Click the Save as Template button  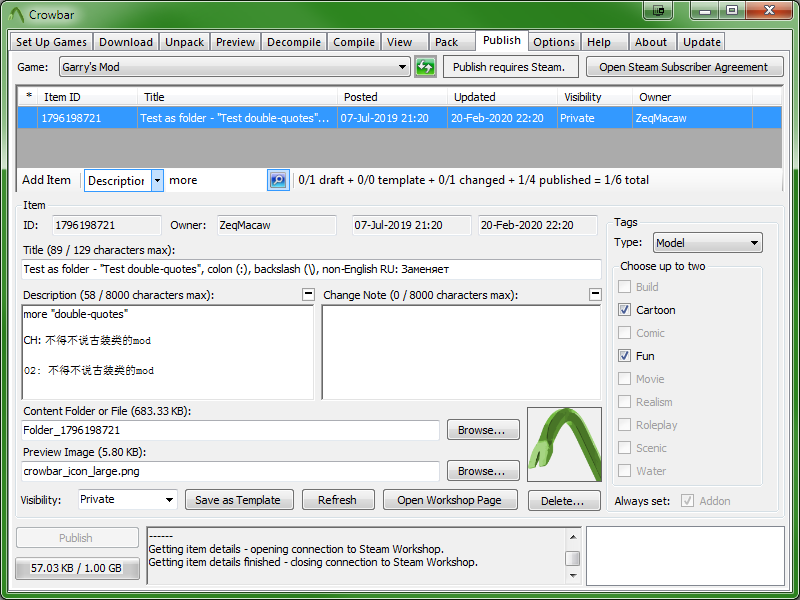click(239, 499)
